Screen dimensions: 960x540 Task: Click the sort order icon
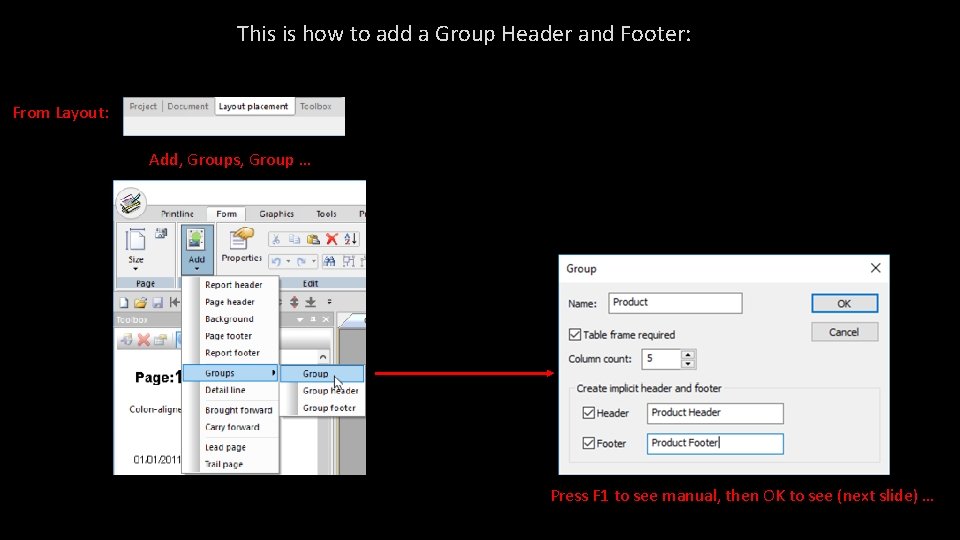pos(350,239)
